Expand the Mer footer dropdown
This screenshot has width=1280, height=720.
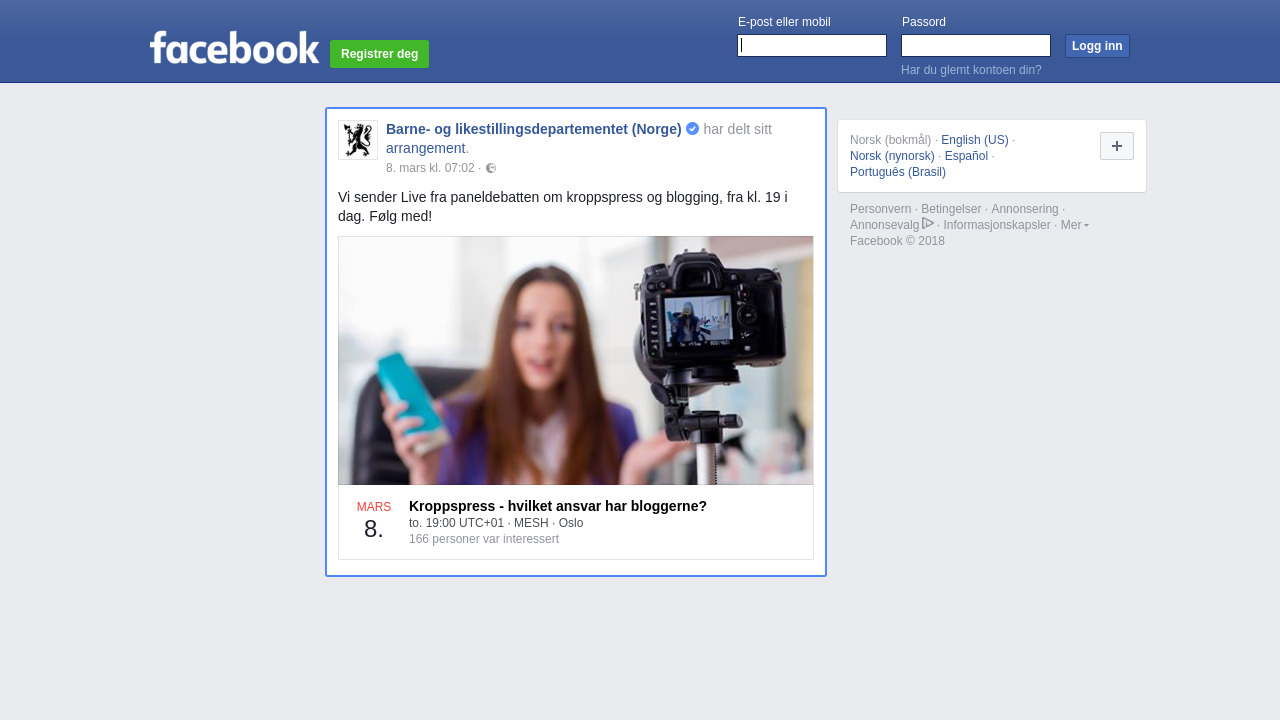click(1075, 225)
